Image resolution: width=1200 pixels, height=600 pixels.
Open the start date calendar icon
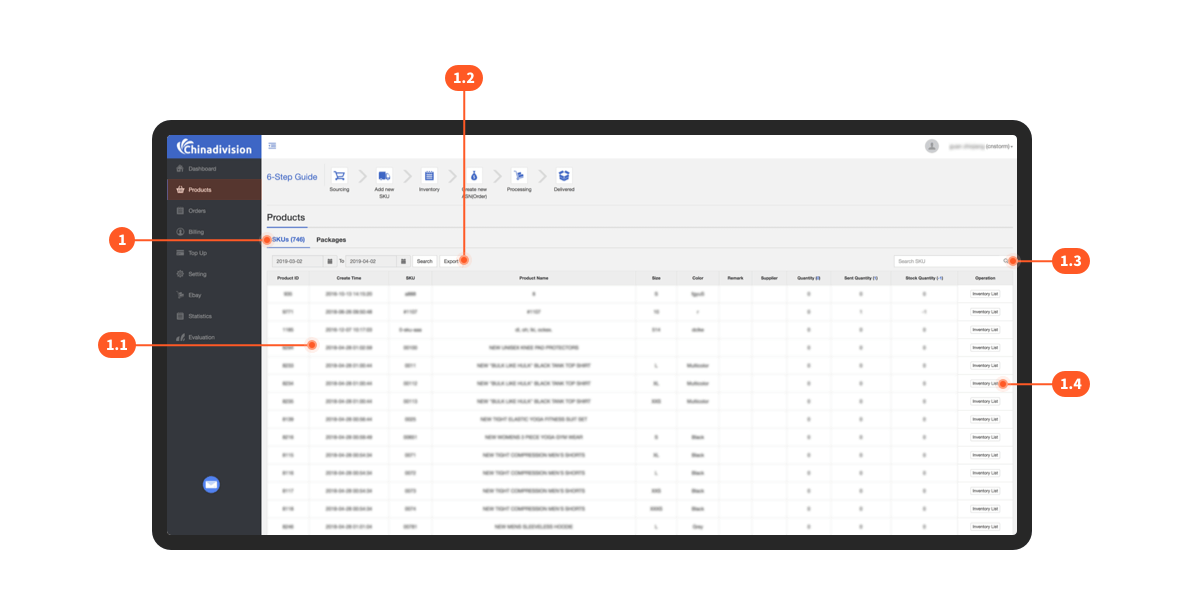point(330,261)
